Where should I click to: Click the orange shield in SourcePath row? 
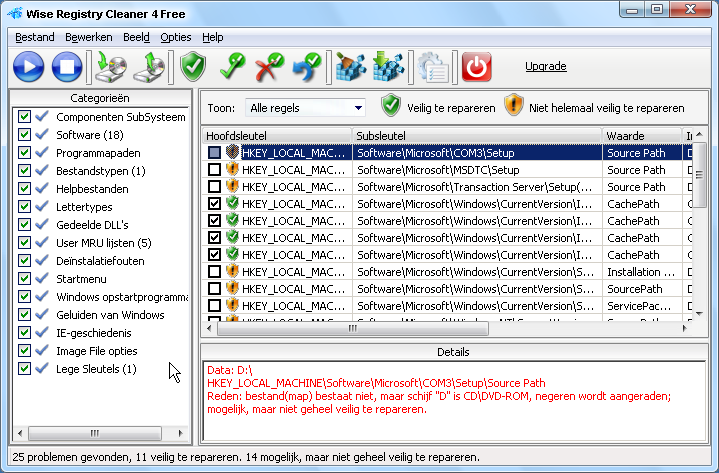pyautogui.click(x=232, y=288)
